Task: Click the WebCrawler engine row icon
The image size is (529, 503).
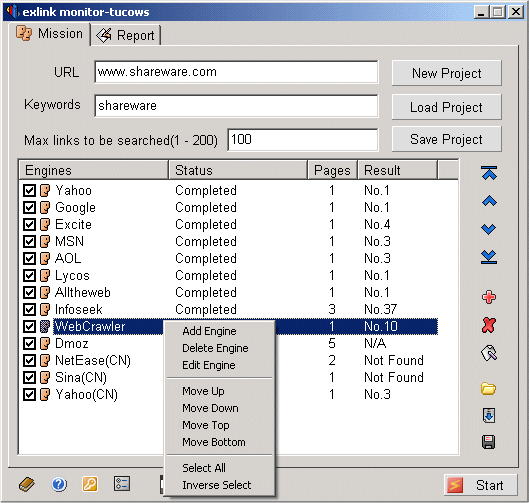Action: (45, 326)
